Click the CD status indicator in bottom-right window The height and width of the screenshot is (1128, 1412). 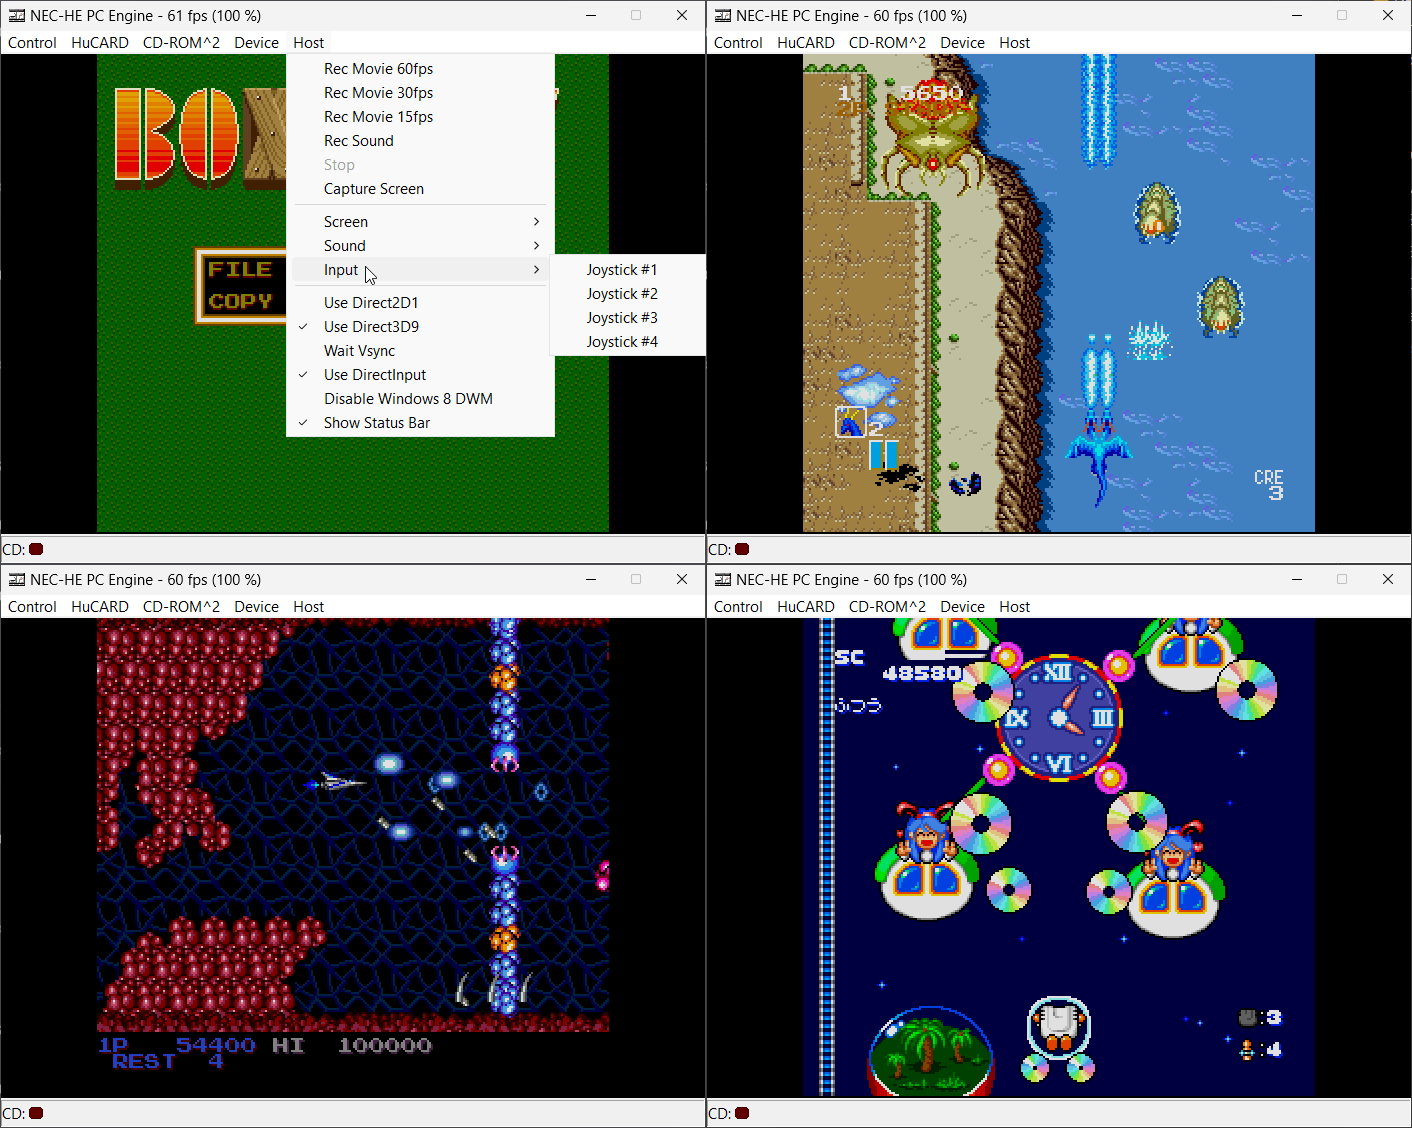click(x=742, y=1113)
